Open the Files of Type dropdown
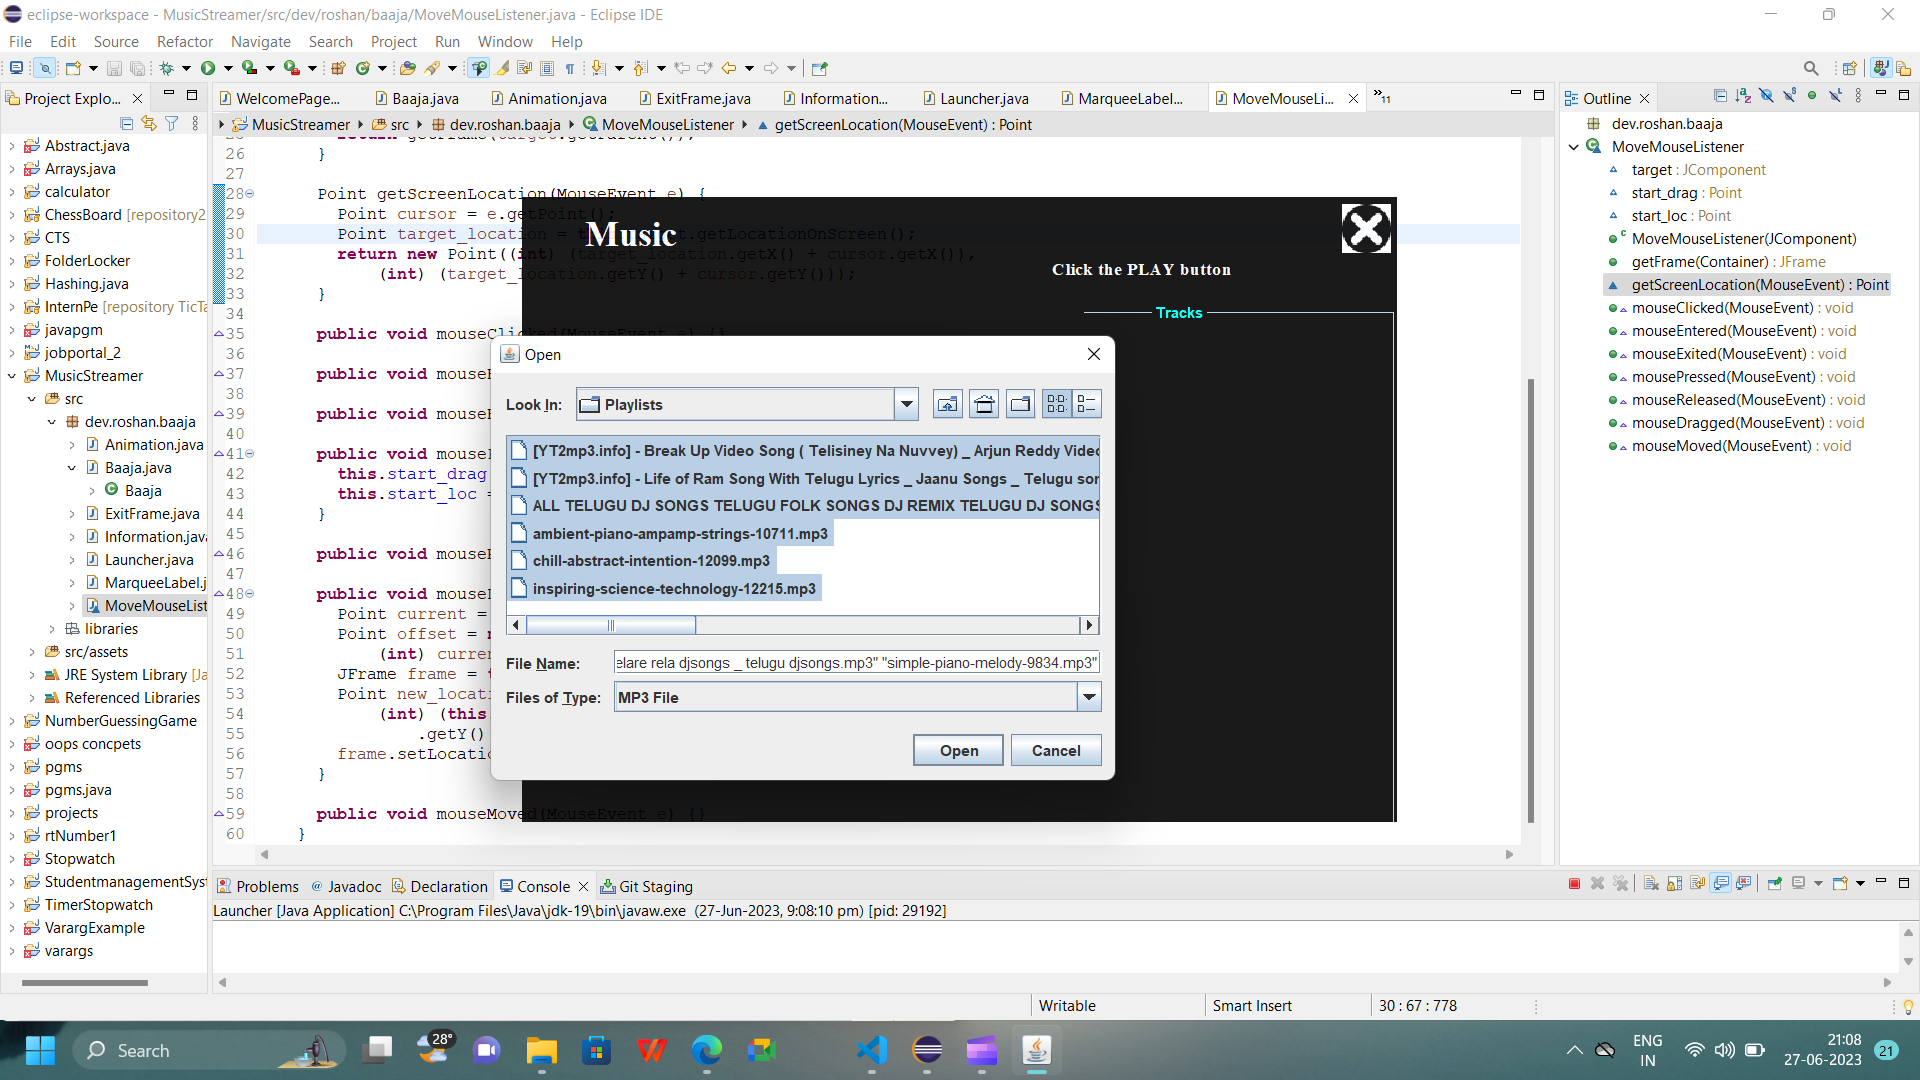Screen dimensions: 1920x1080 coord(1089,697)
